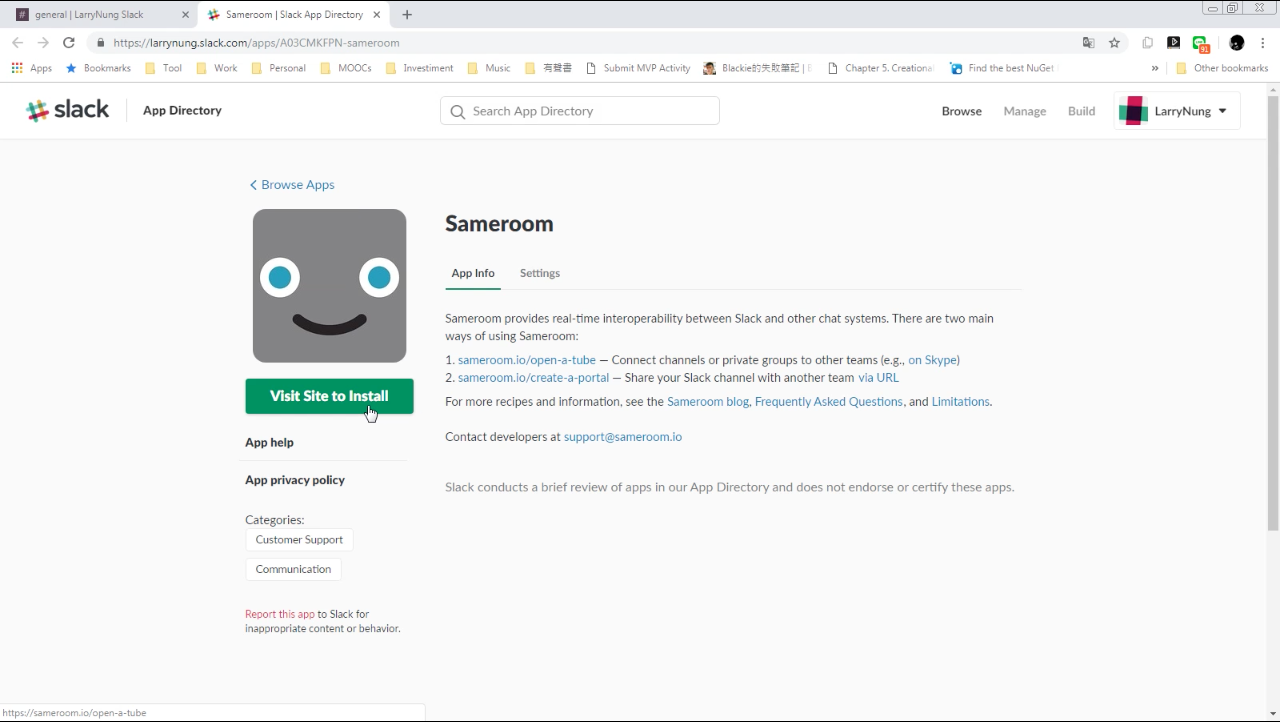
Task: Open the Manage menu item
Action: pyautogui.click(x=1025, y=111)
